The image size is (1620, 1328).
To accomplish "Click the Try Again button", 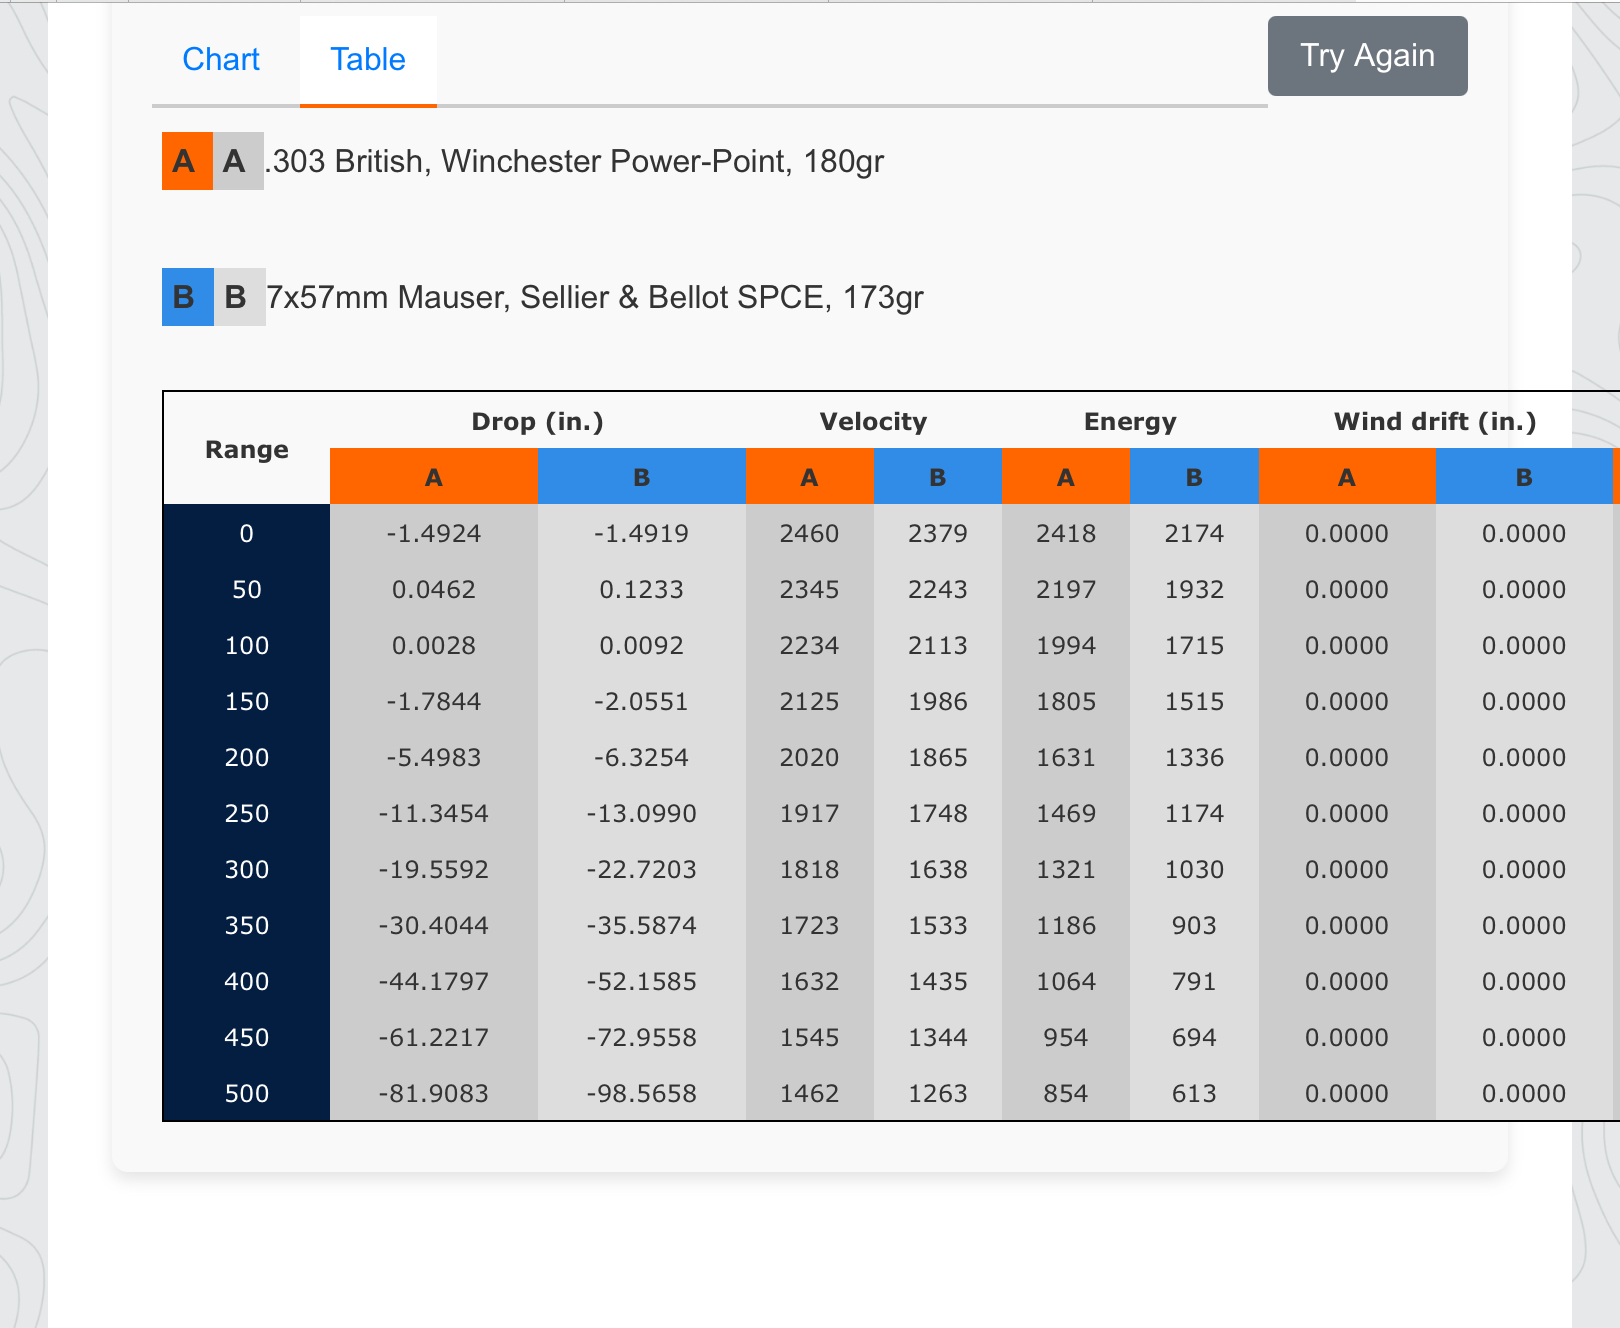I will coord(1367,56).
